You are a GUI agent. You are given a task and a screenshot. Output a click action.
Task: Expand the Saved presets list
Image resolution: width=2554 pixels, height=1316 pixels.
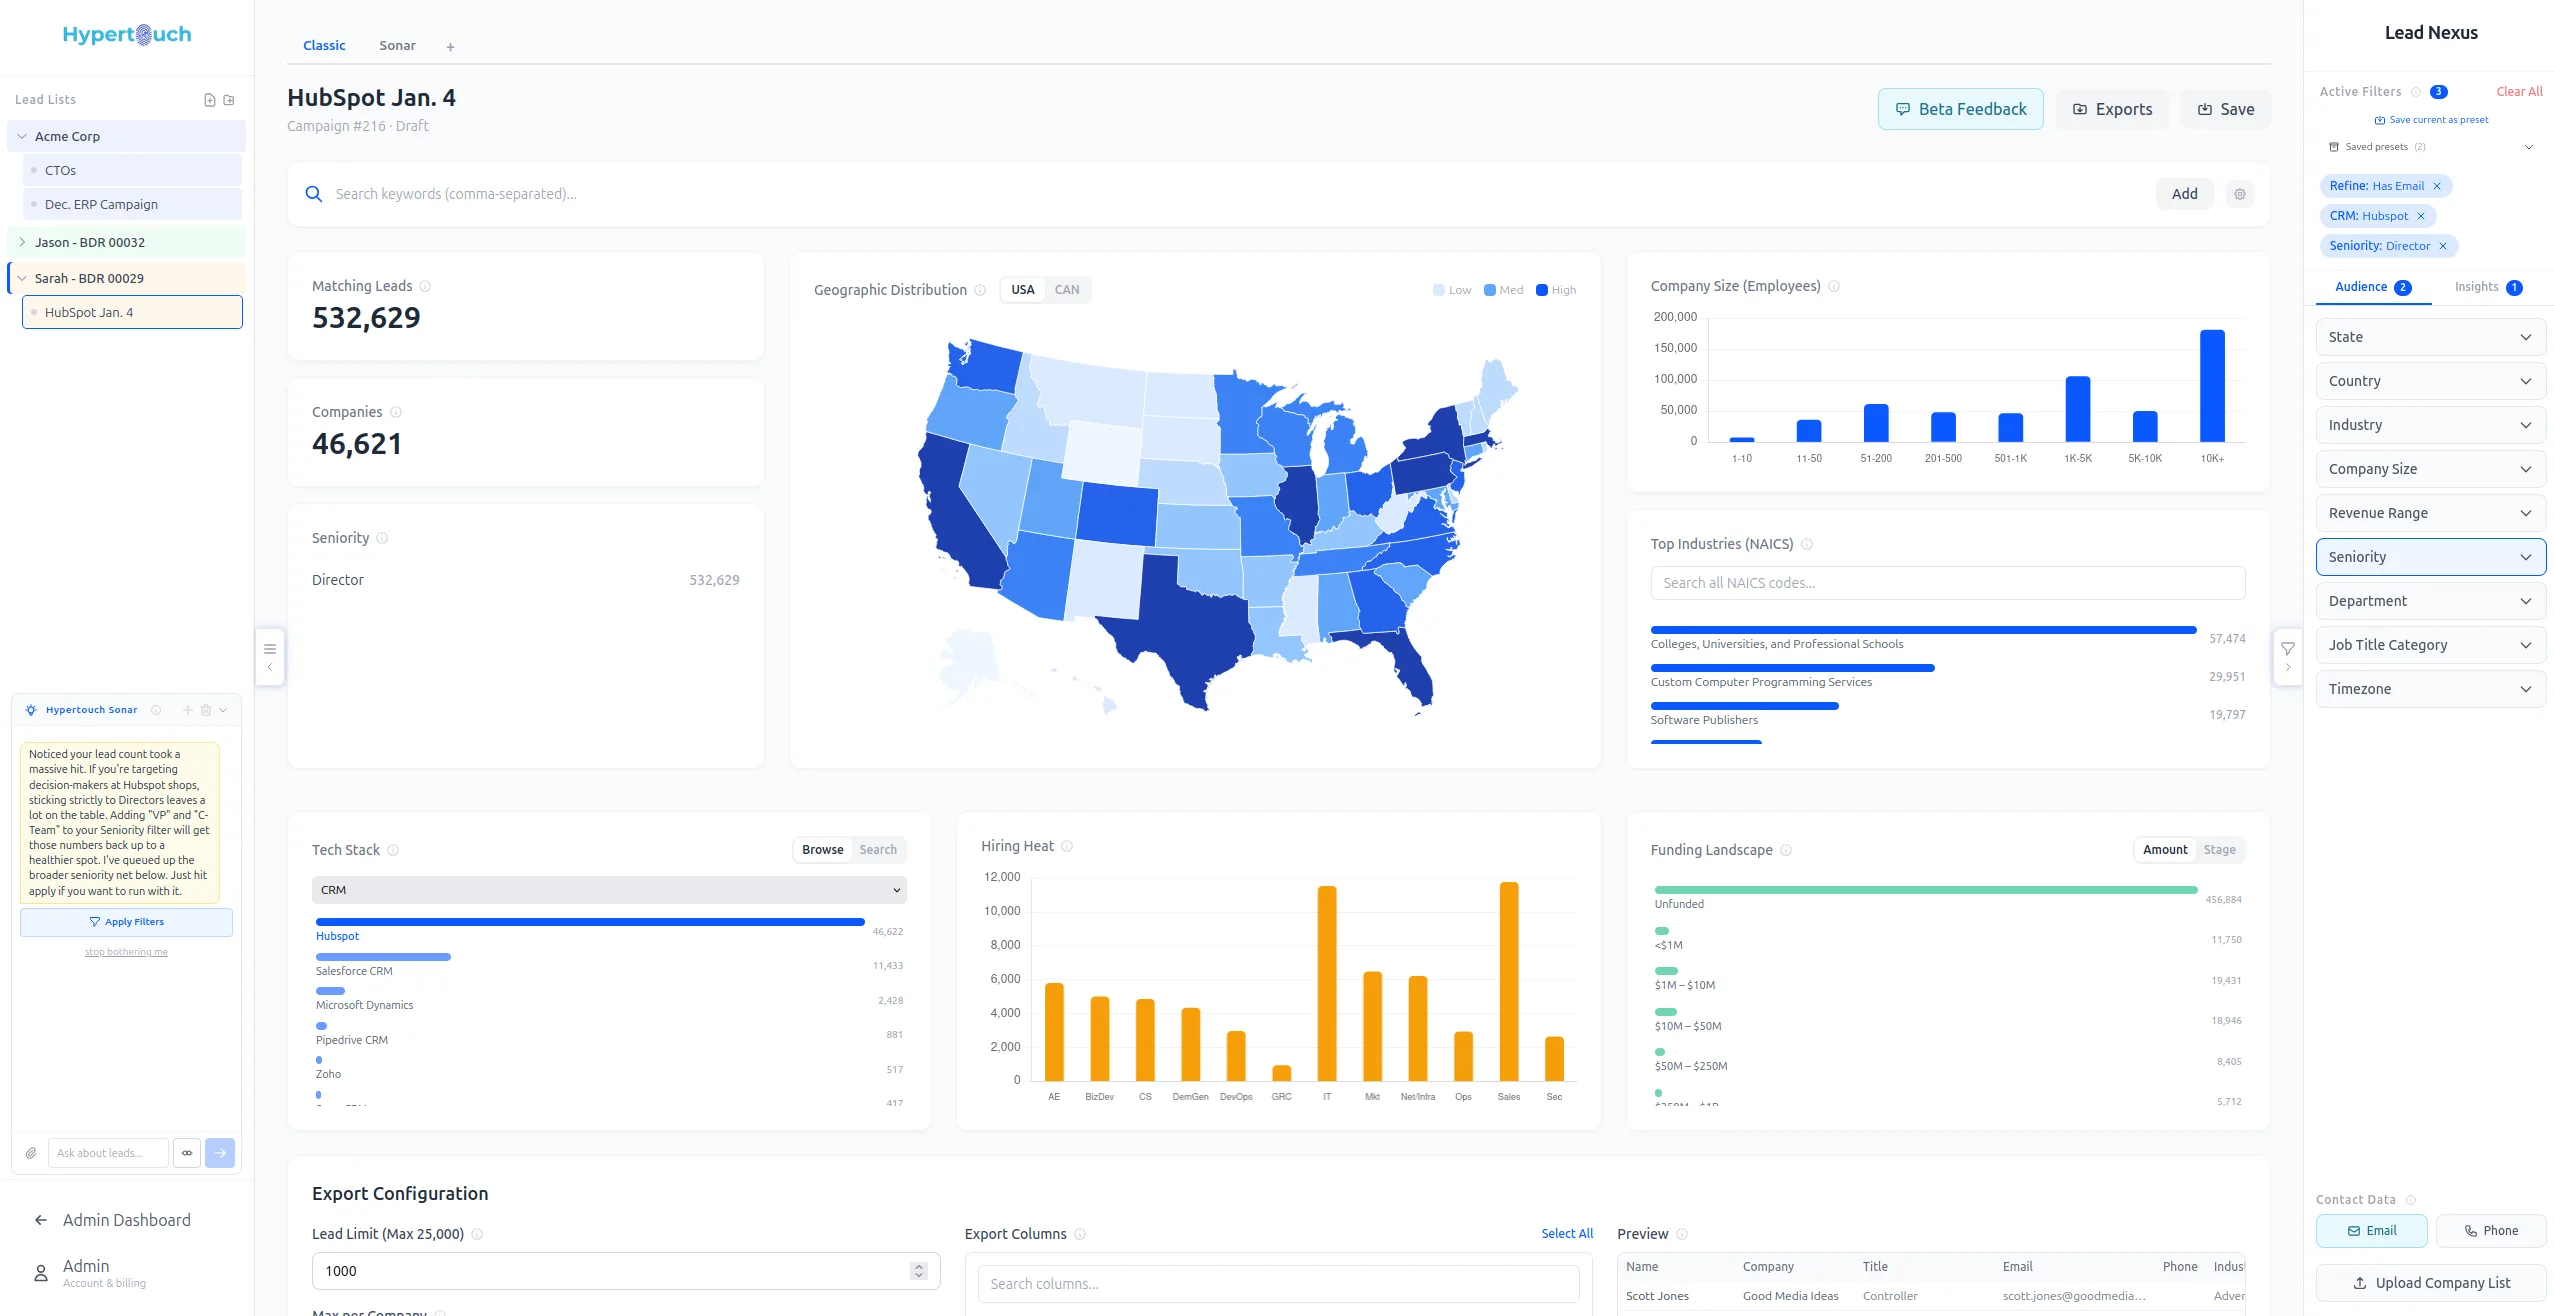point(2430,147)
